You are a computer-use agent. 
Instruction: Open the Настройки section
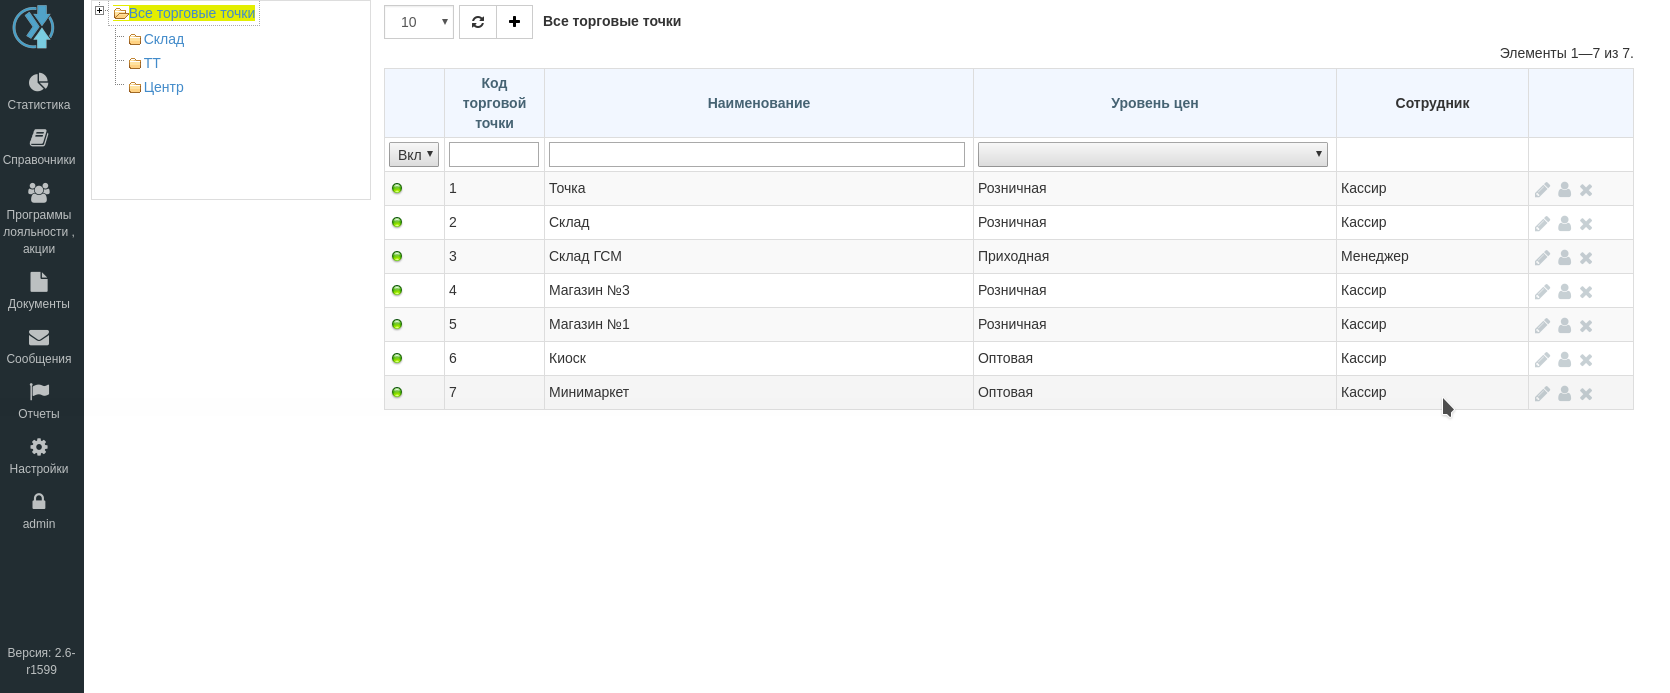click(39, 456)
